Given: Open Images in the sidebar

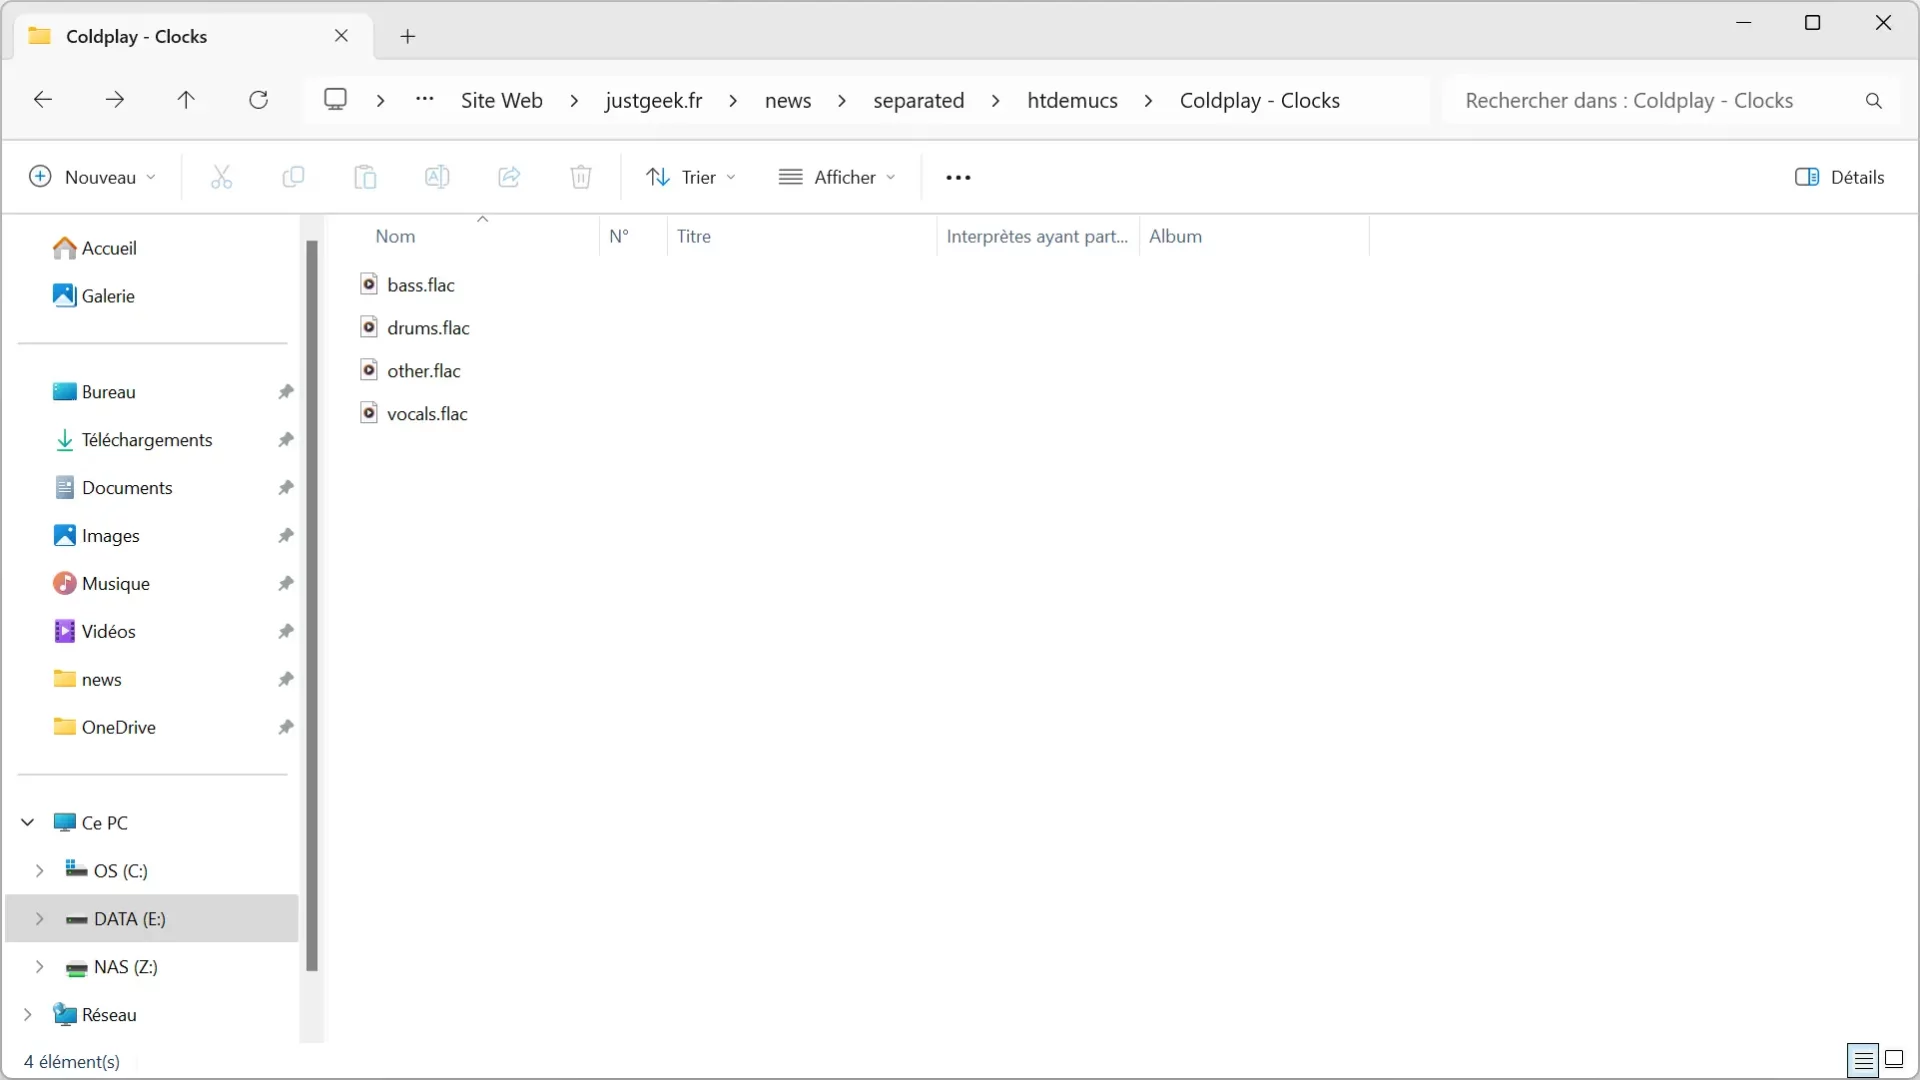Looking at the screenshot, I should (x=111, y=536).
